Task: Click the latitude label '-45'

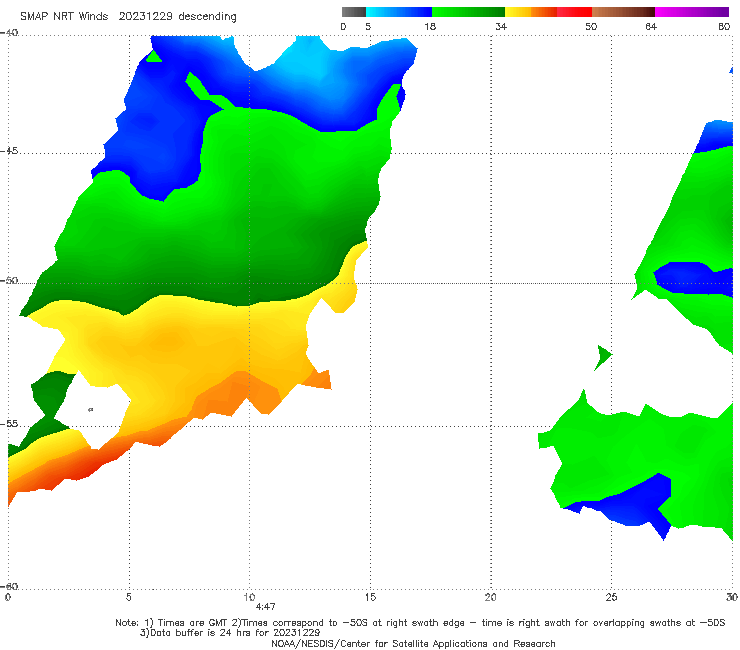Action: coord(9,151)
